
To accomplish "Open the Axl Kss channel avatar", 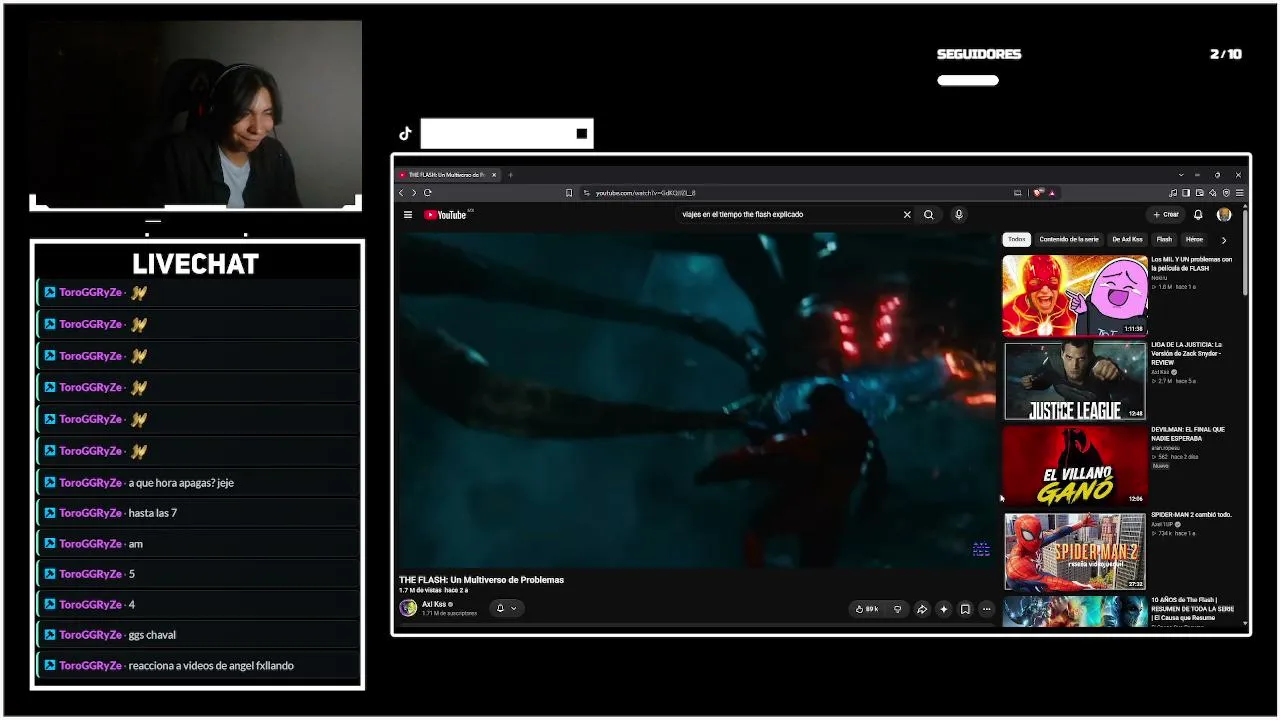I will [408, 608].
